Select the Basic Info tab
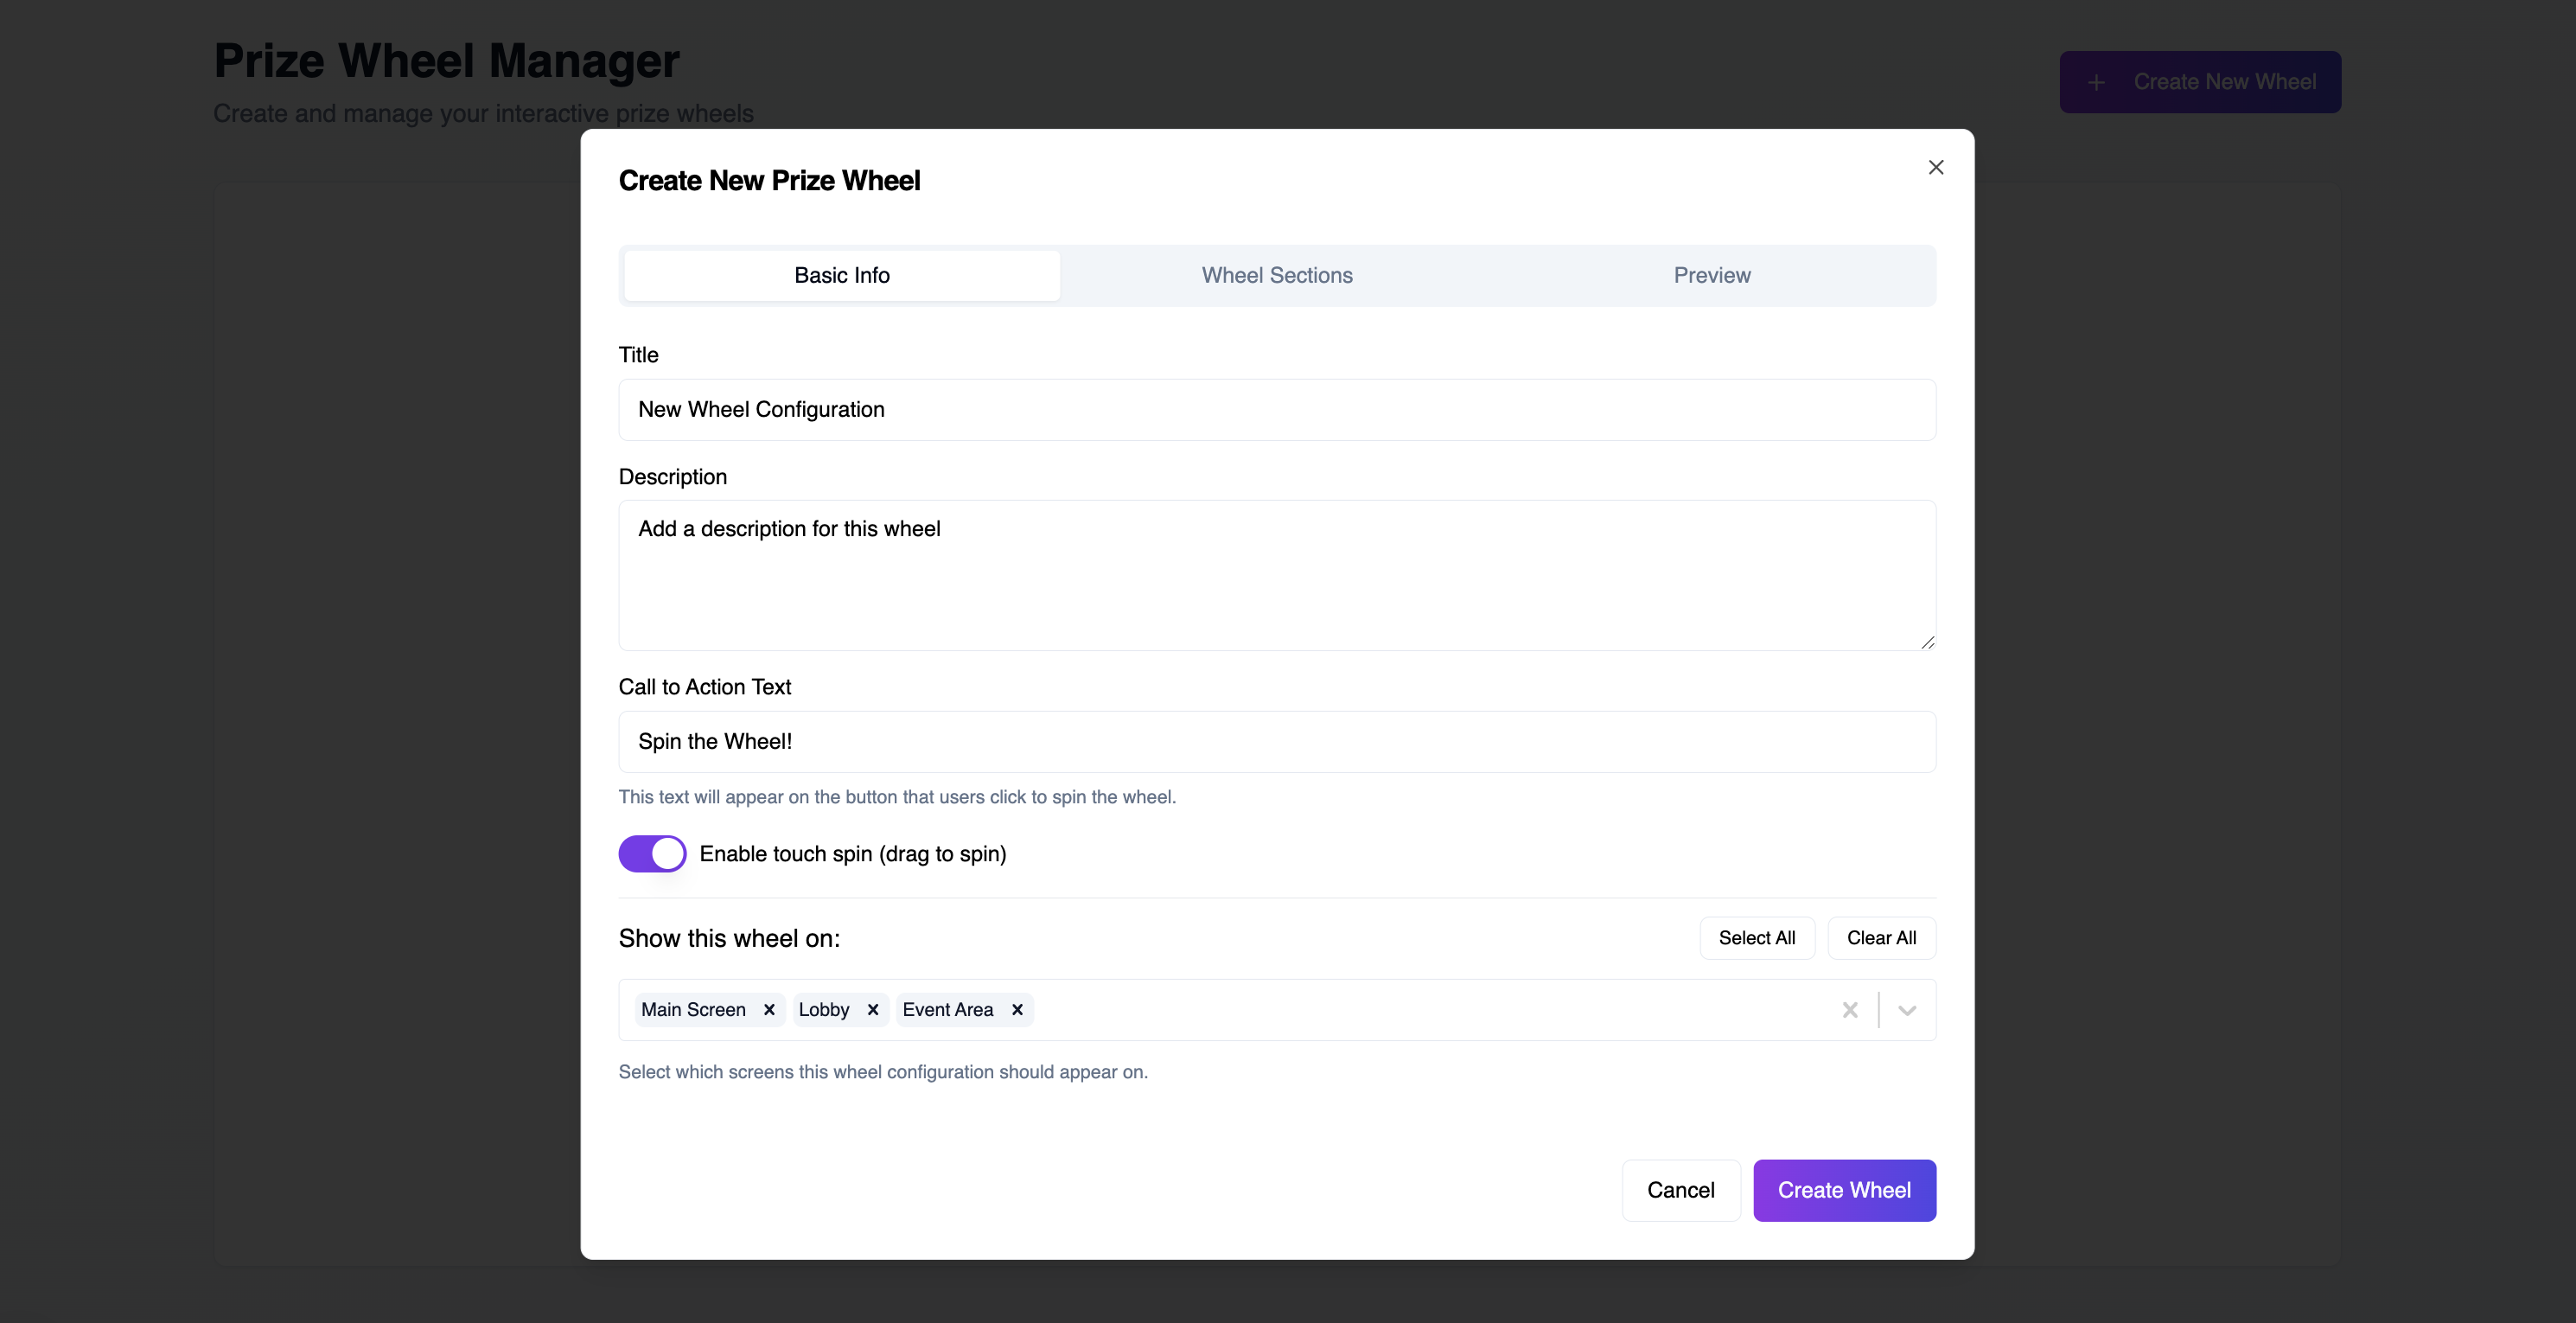The image size is (2576, 1323). pos(842,275)
